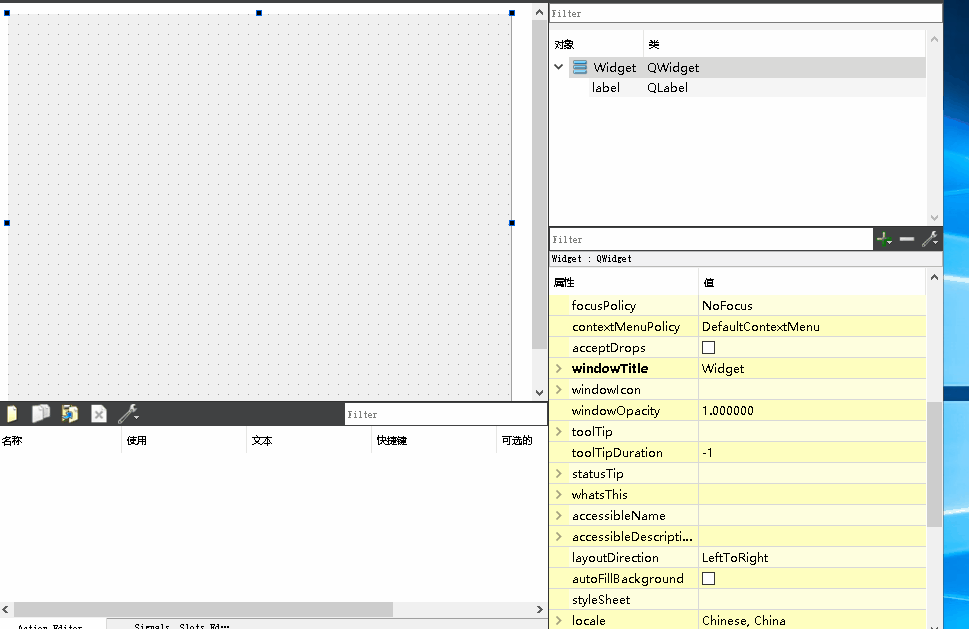Select the Widget QWidget row in object tree
This screenshot has width=969, height=629.
747,67
